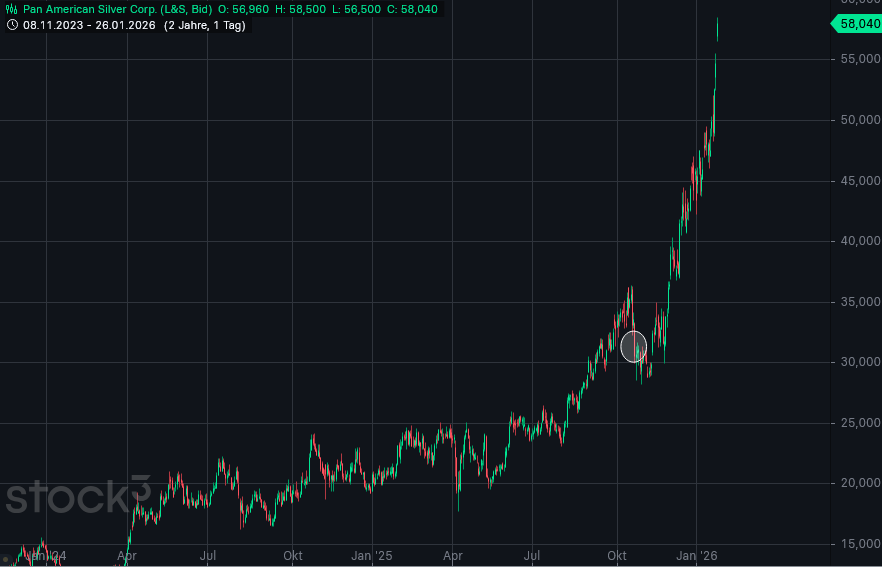Click the stock3 watermark logo
882x567 pixels.
pos(77,497)
